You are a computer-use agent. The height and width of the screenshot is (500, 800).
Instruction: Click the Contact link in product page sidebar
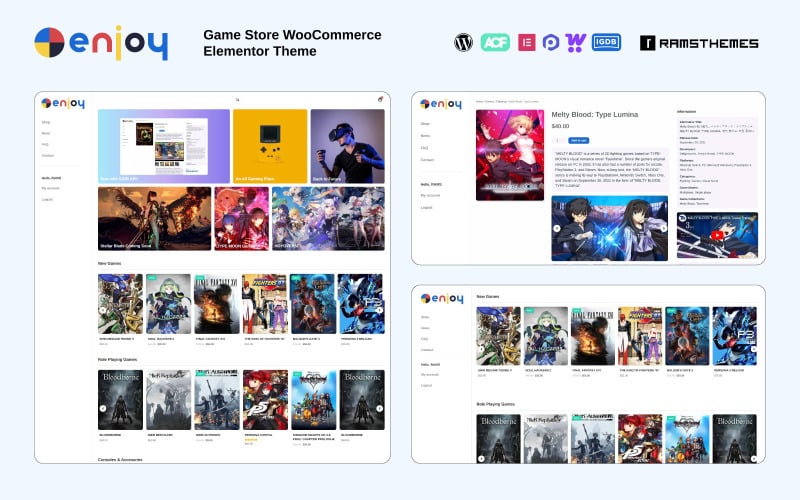point(427,160)
